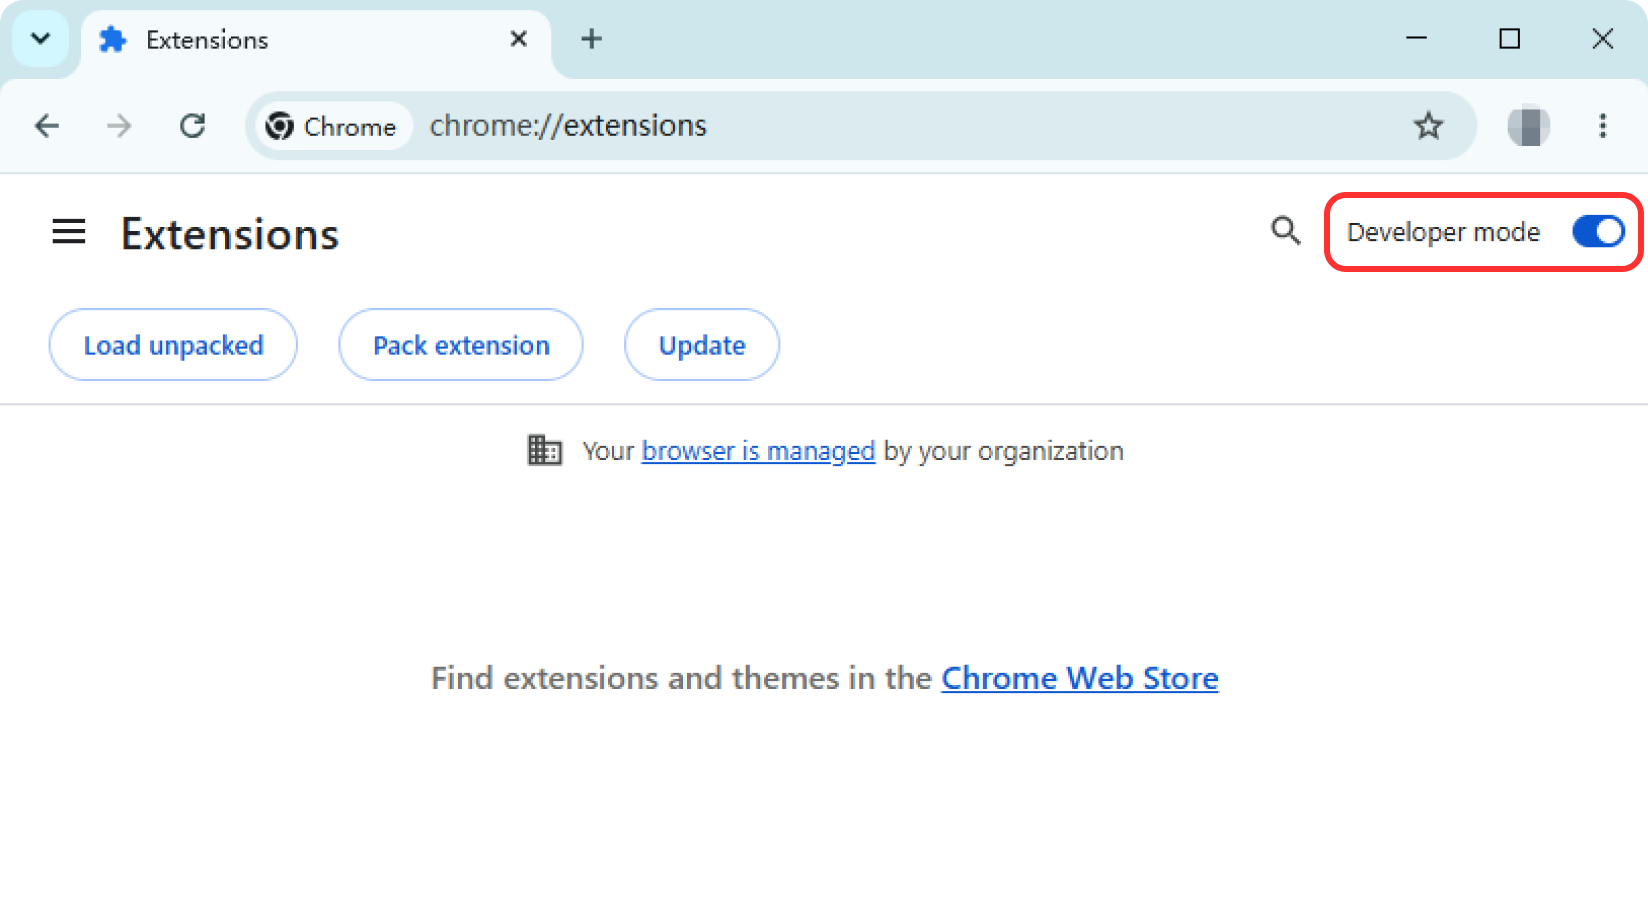Bookmark this page with the star icon

pyautogui.click(x=1428, y=126)
